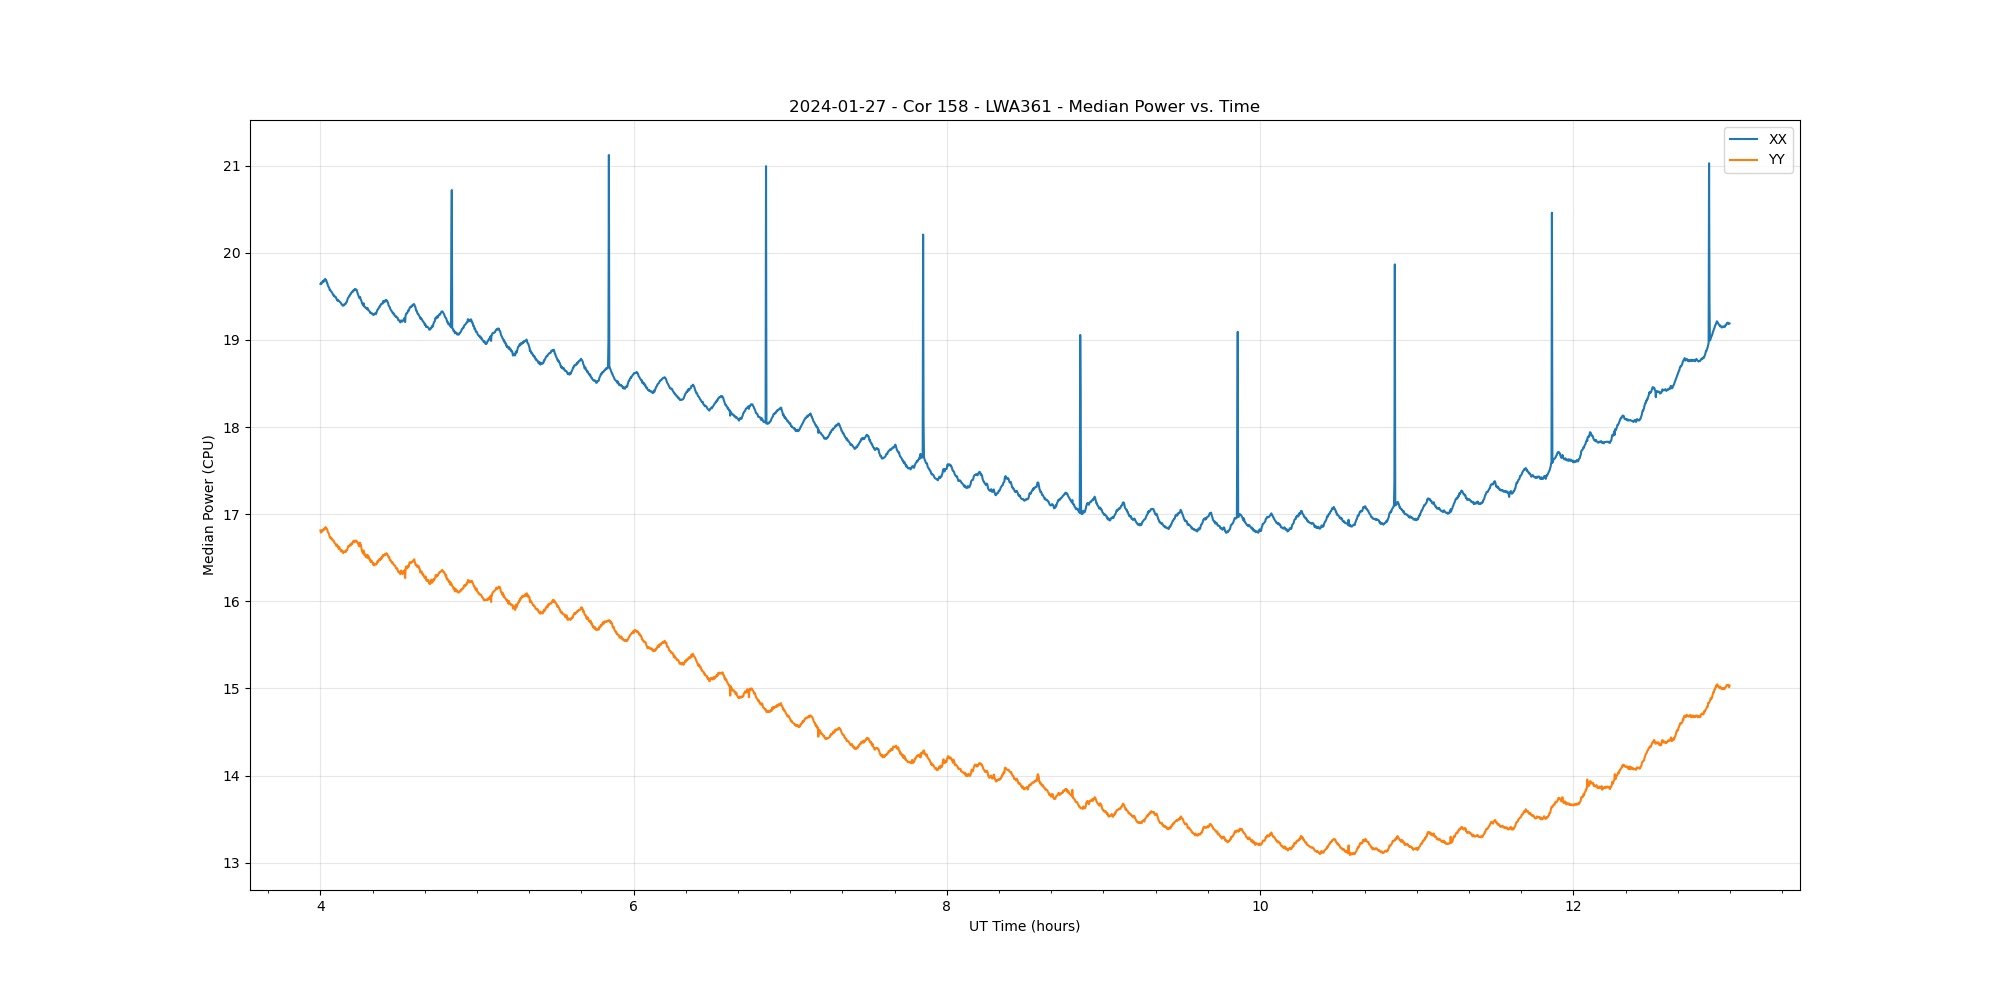Image resolution: width=2000 pixels, height=1000 pixels.
Task: Select the XX label in legend
Action: [1777, 139]
